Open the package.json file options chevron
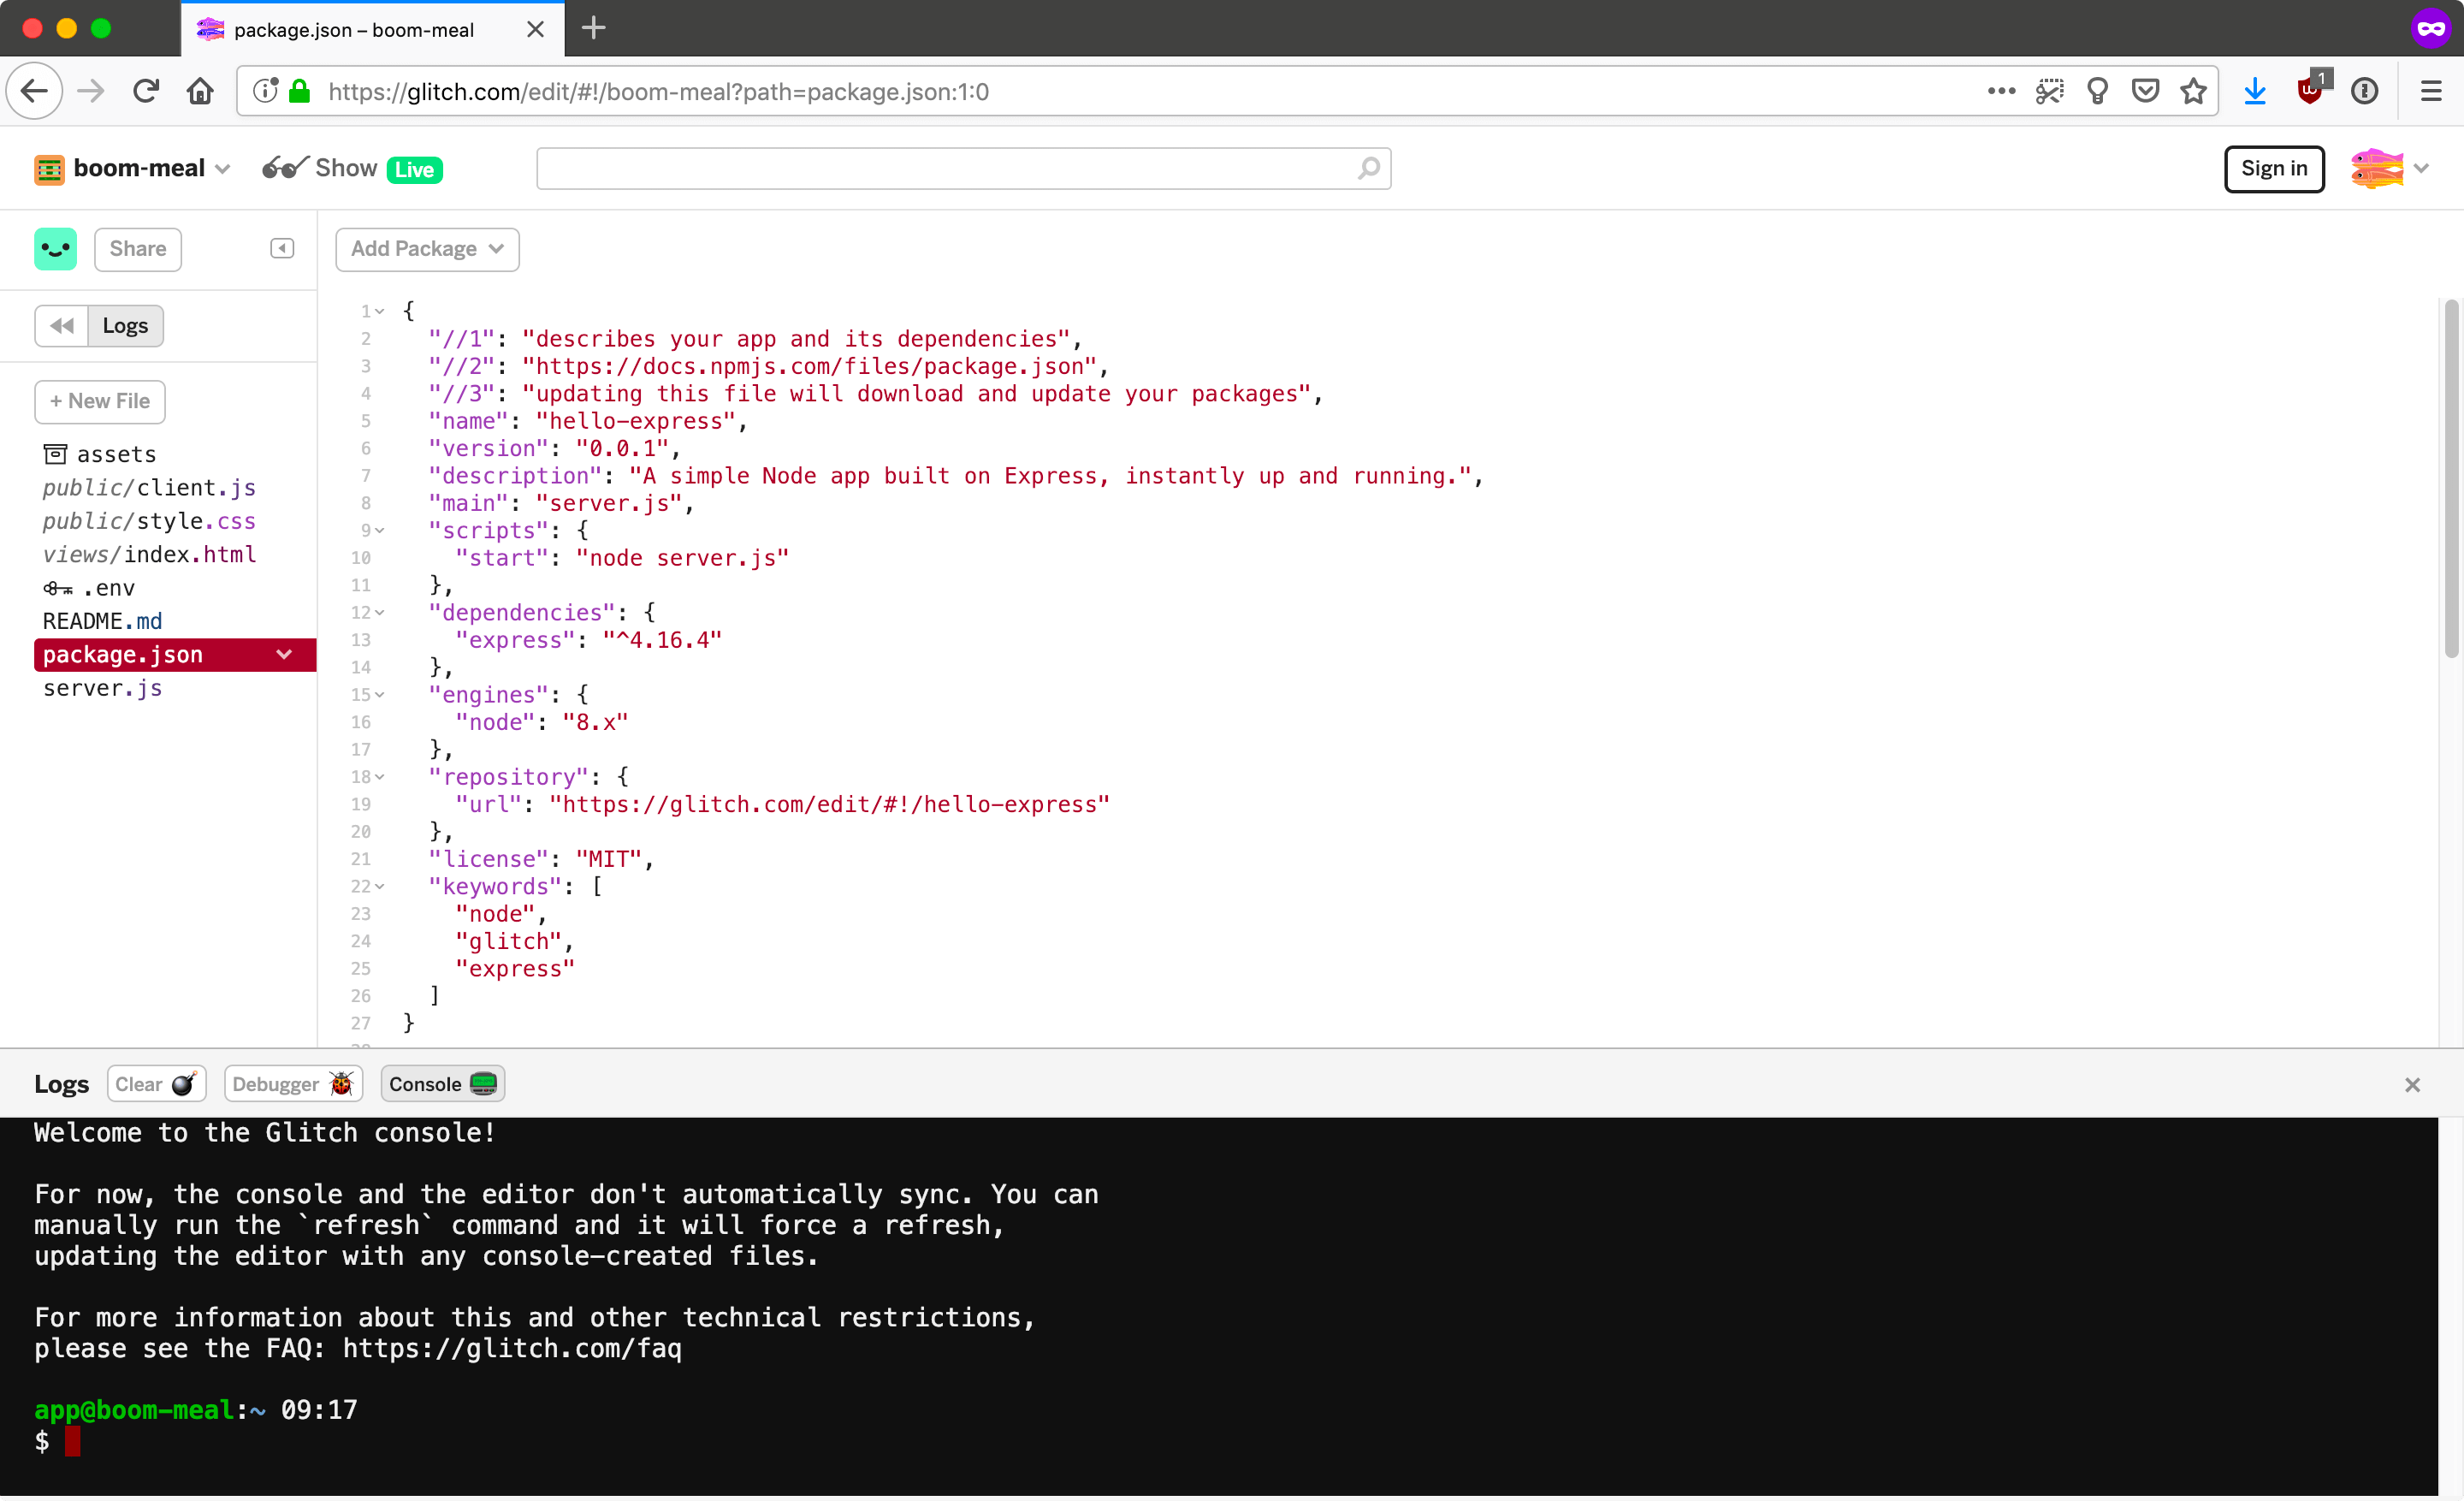The width and height of the screenshot is (2464, 1501). tap(284, 655)
